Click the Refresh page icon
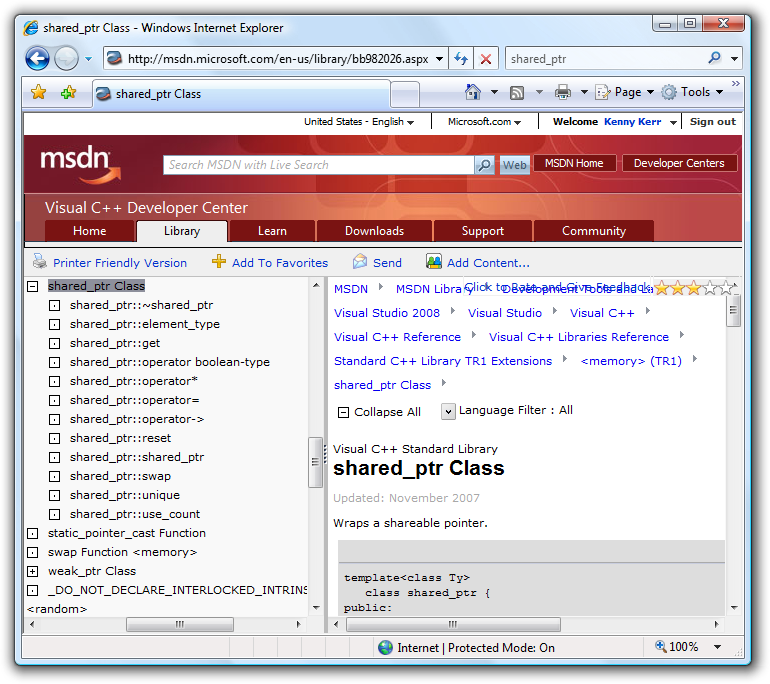The height and width of the screenshot is (684, 770). (461, 59)
